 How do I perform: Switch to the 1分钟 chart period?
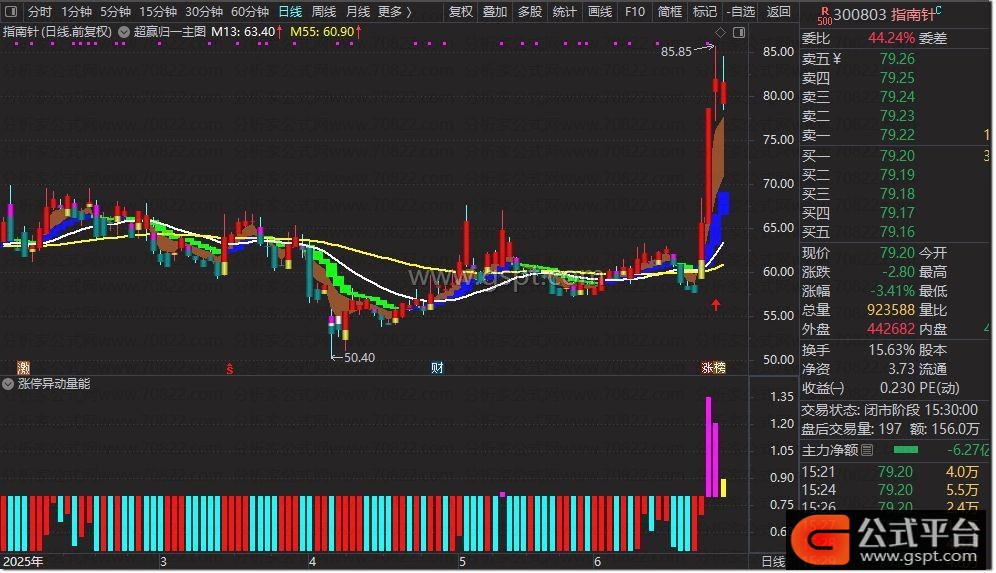76,11
